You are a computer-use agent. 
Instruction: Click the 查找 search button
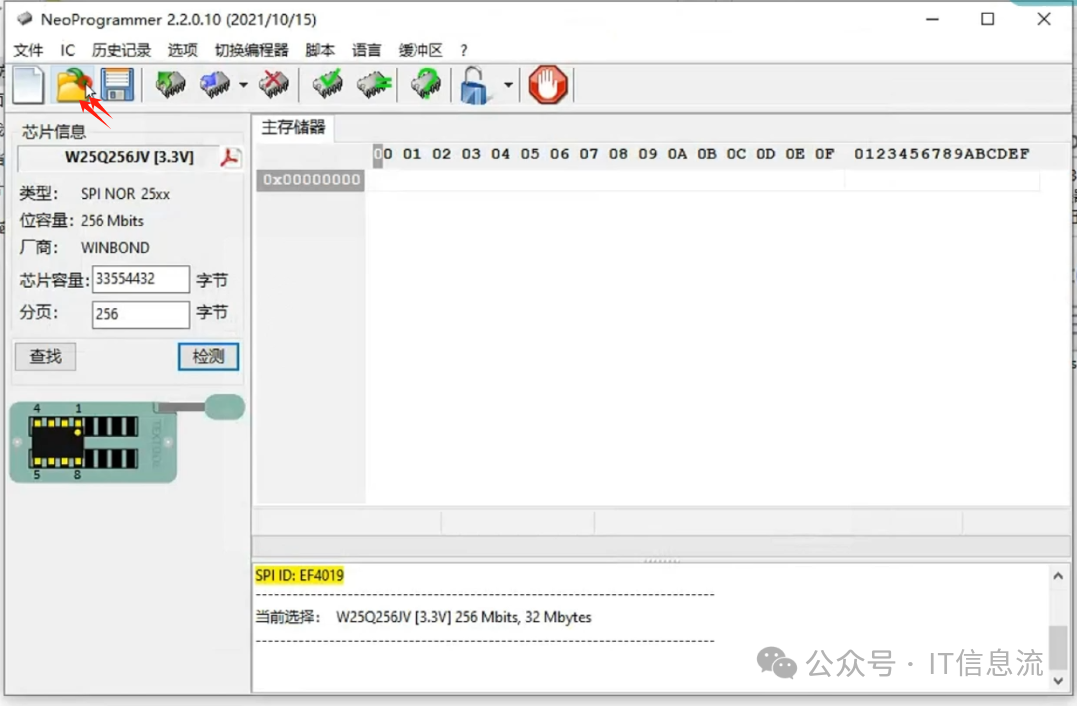[45, 356]
